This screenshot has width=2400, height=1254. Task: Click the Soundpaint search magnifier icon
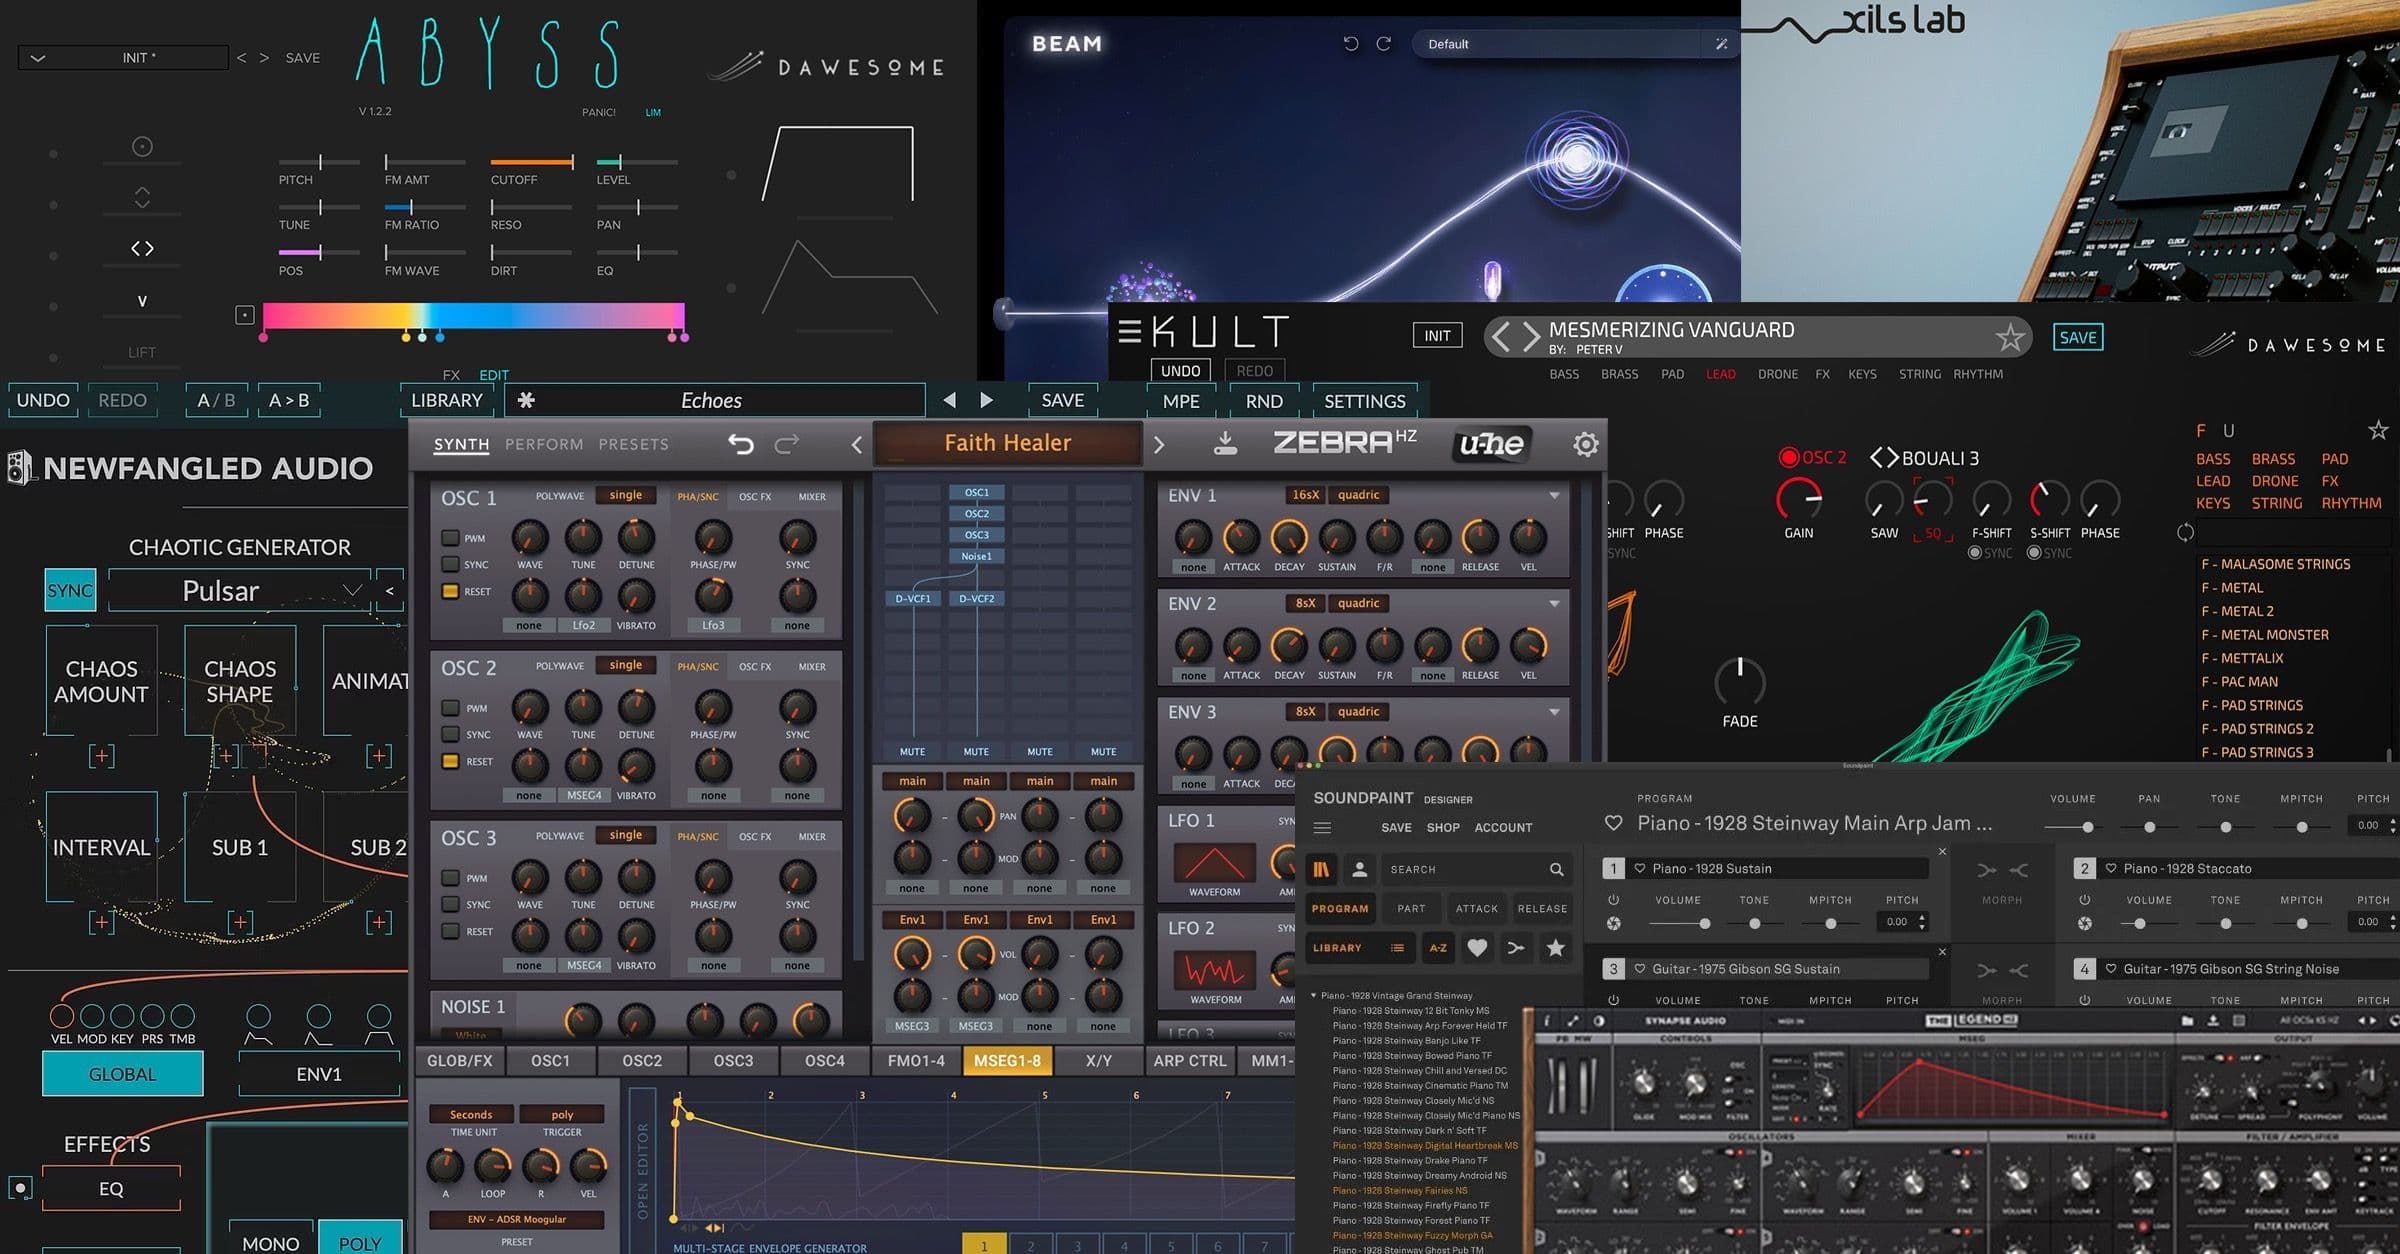click(1556, 869)
